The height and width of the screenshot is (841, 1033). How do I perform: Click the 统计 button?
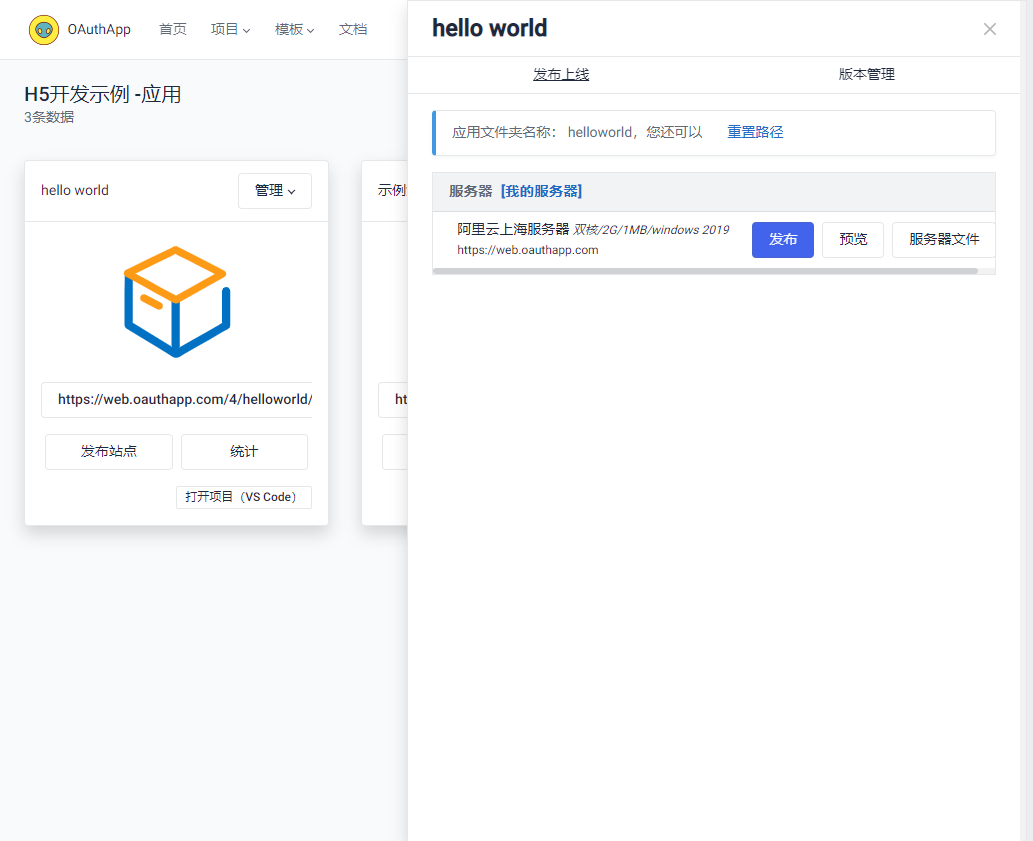243,451
